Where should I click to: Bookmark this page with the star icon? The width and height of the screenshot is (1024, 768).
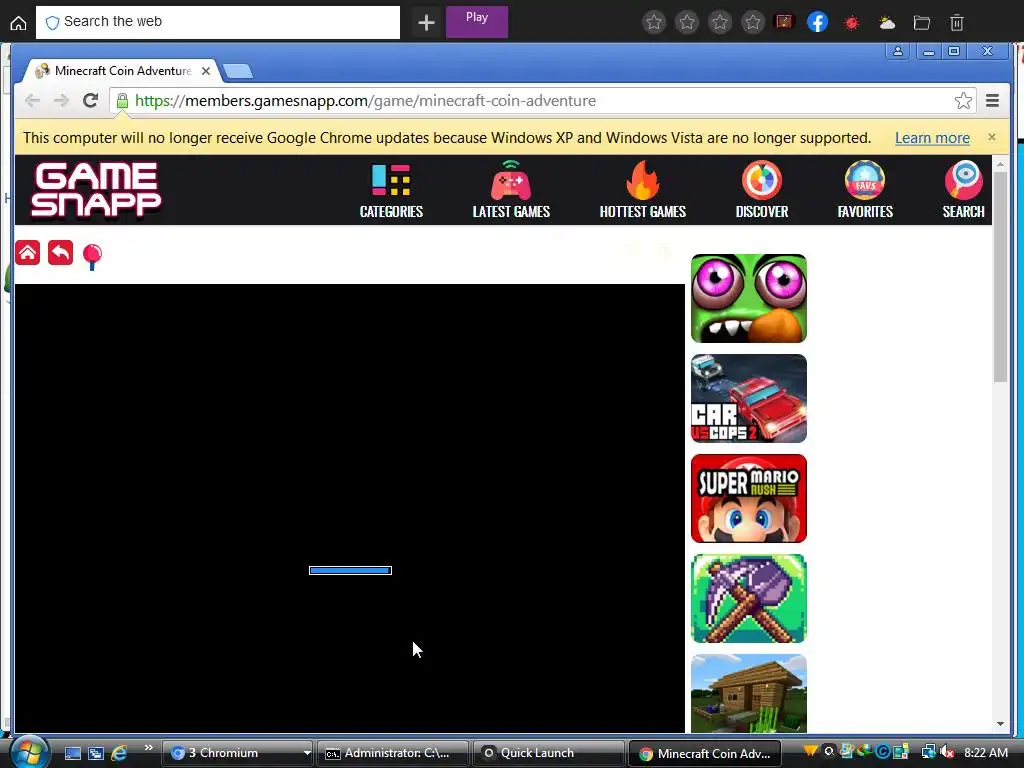point(963,101)
